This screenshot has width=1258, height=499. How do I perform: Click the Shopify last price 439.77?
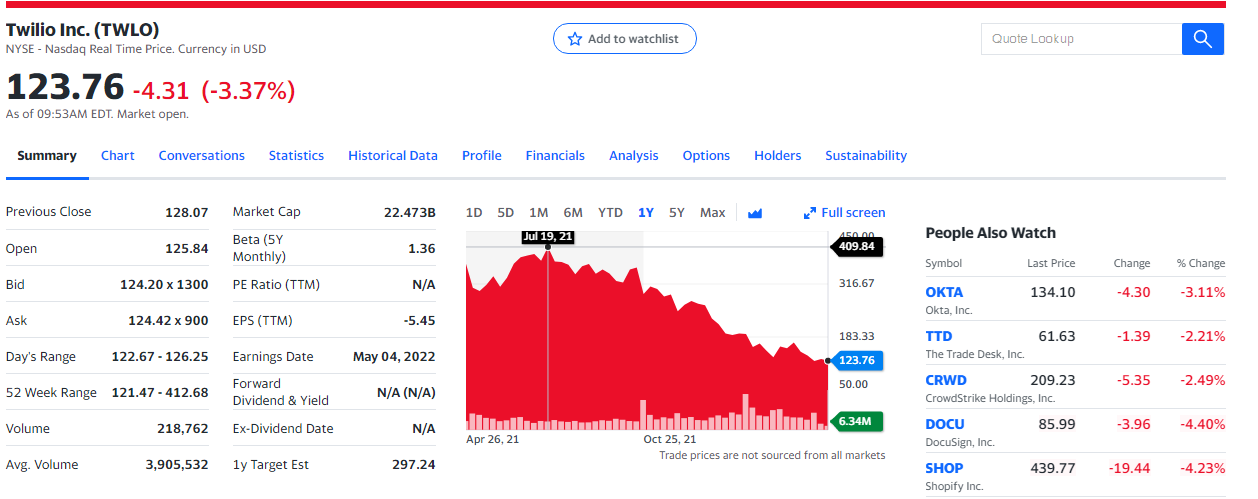tap(1053, 468)
